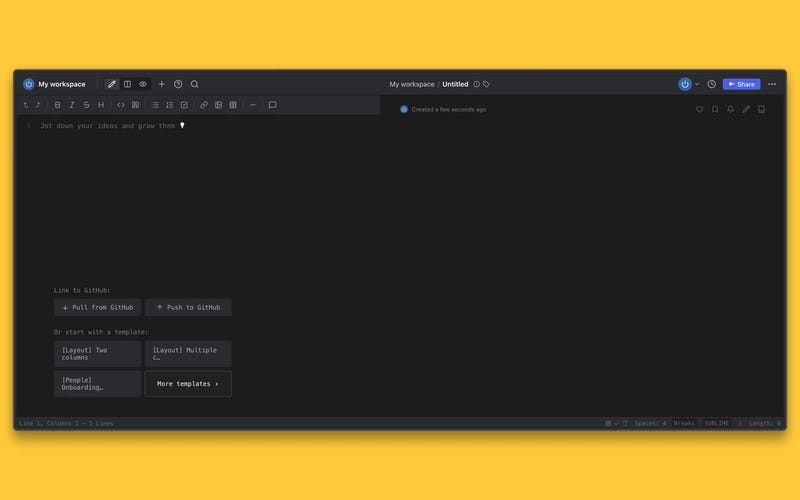Viewport: 800px width, 500px height.
Task: Insert a numbered list
Action: tap(170, 105)
